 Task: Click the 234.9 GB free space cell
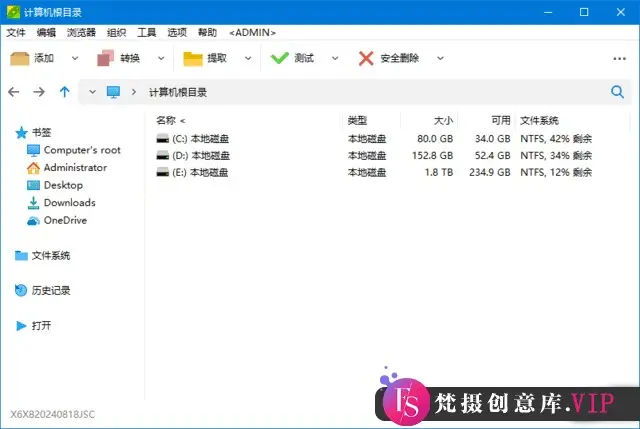(x=490, y=172)
